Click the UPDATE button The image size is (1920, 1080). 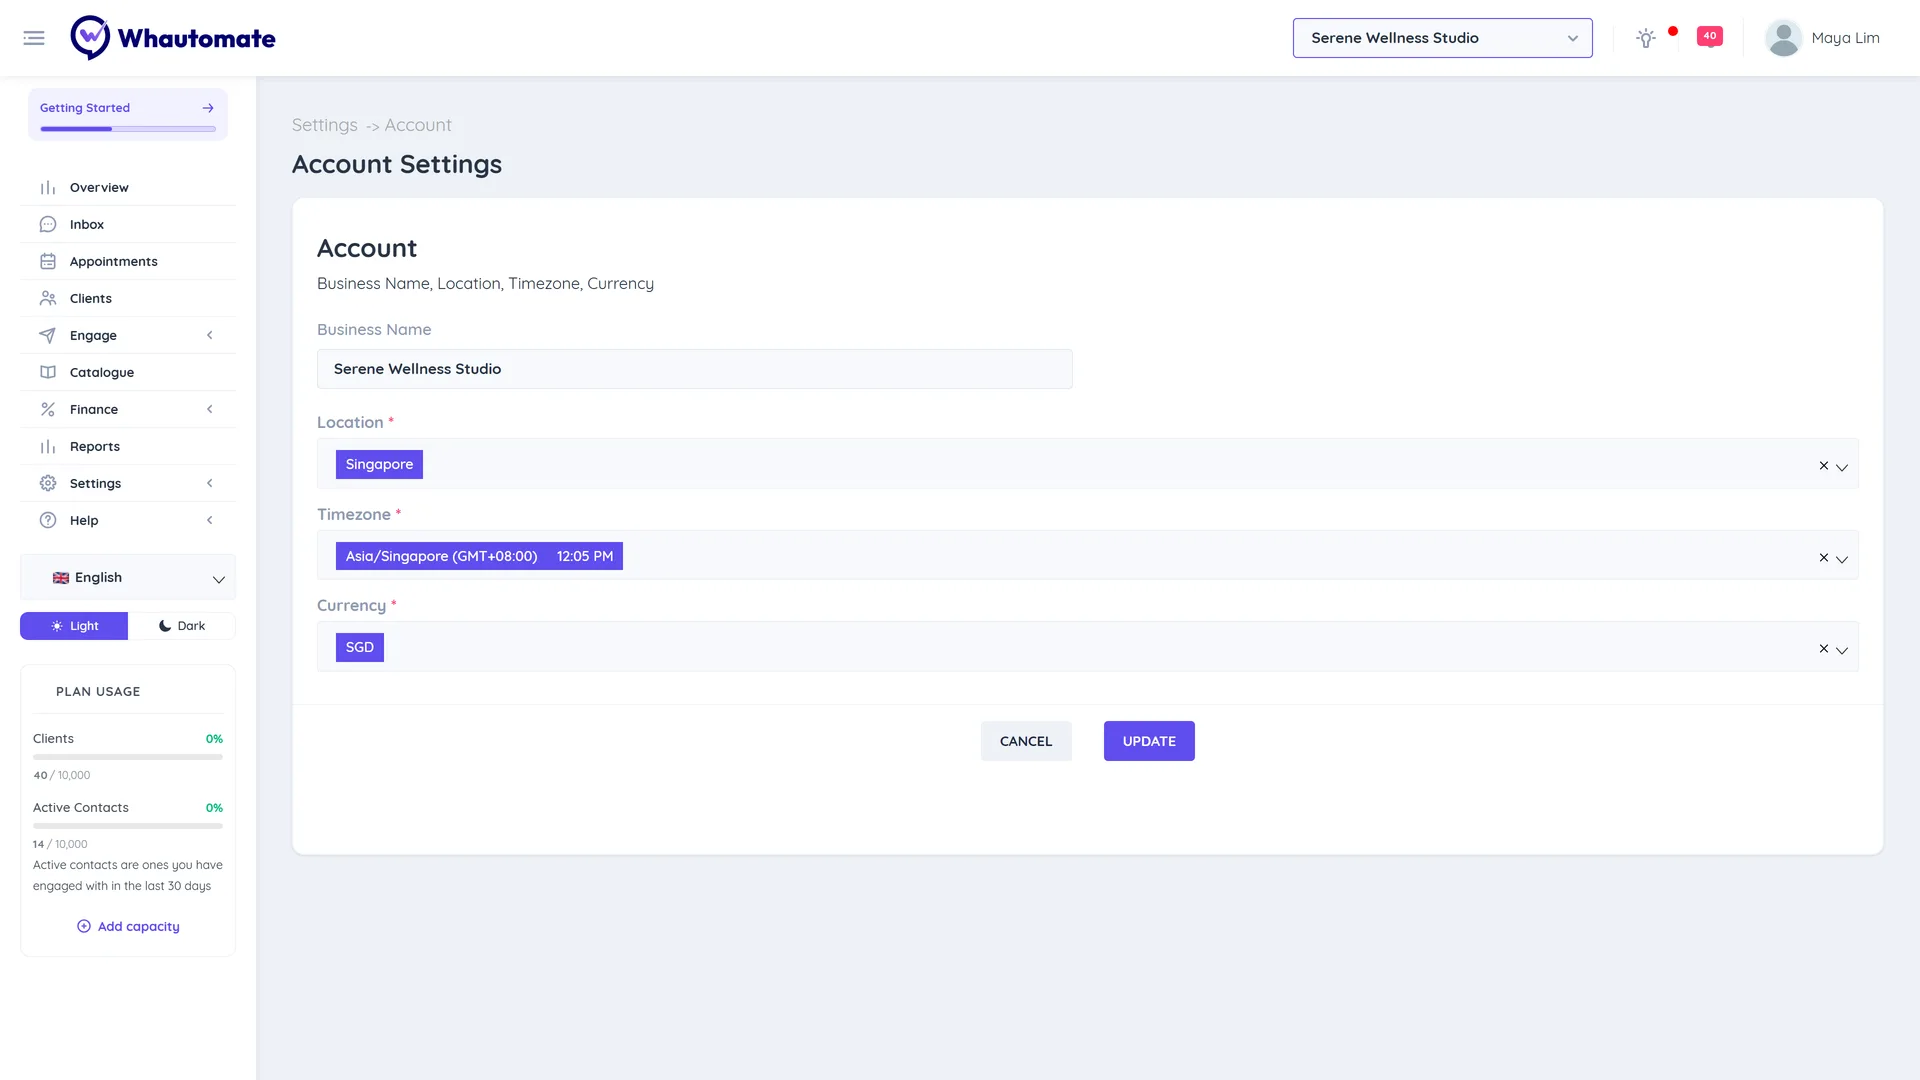pyautogui.click(x=1149, y=741)
